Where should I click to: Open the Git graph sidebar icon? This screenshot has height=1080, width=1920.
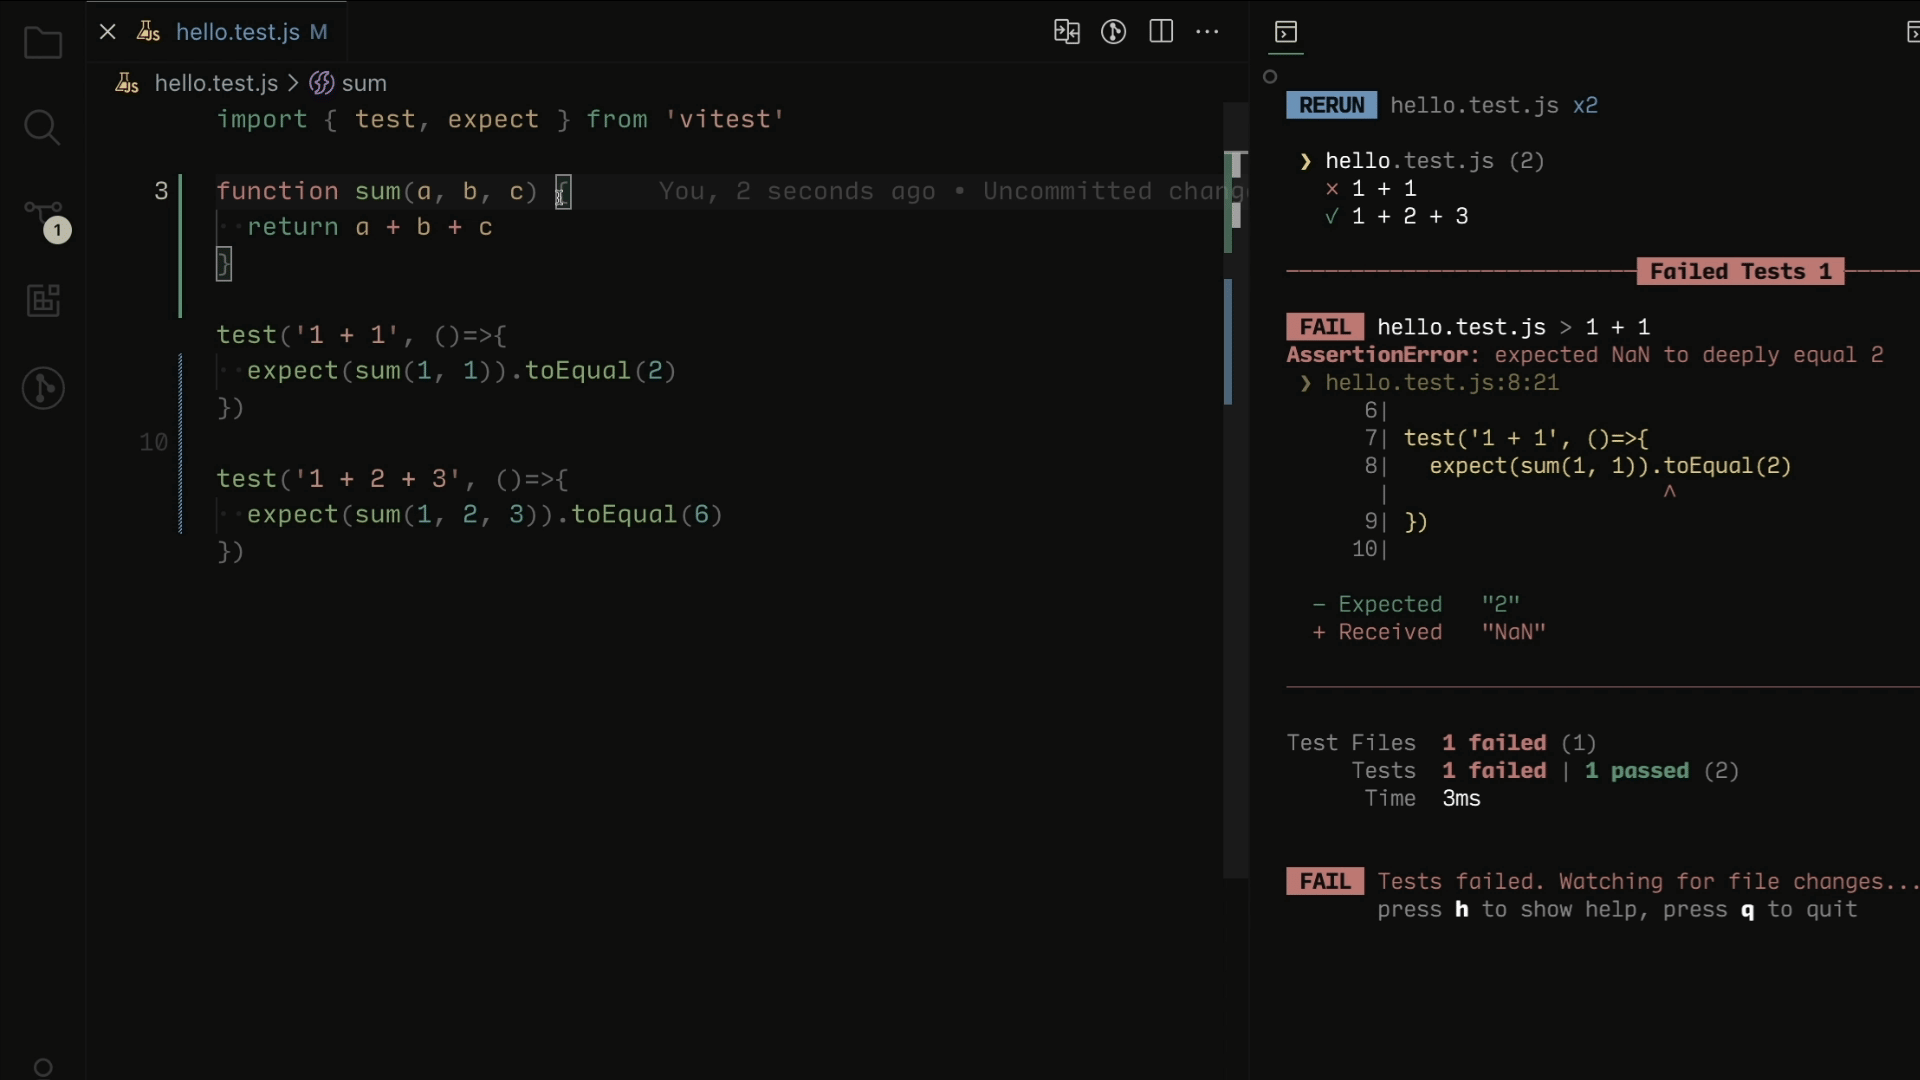coord(43,388)
